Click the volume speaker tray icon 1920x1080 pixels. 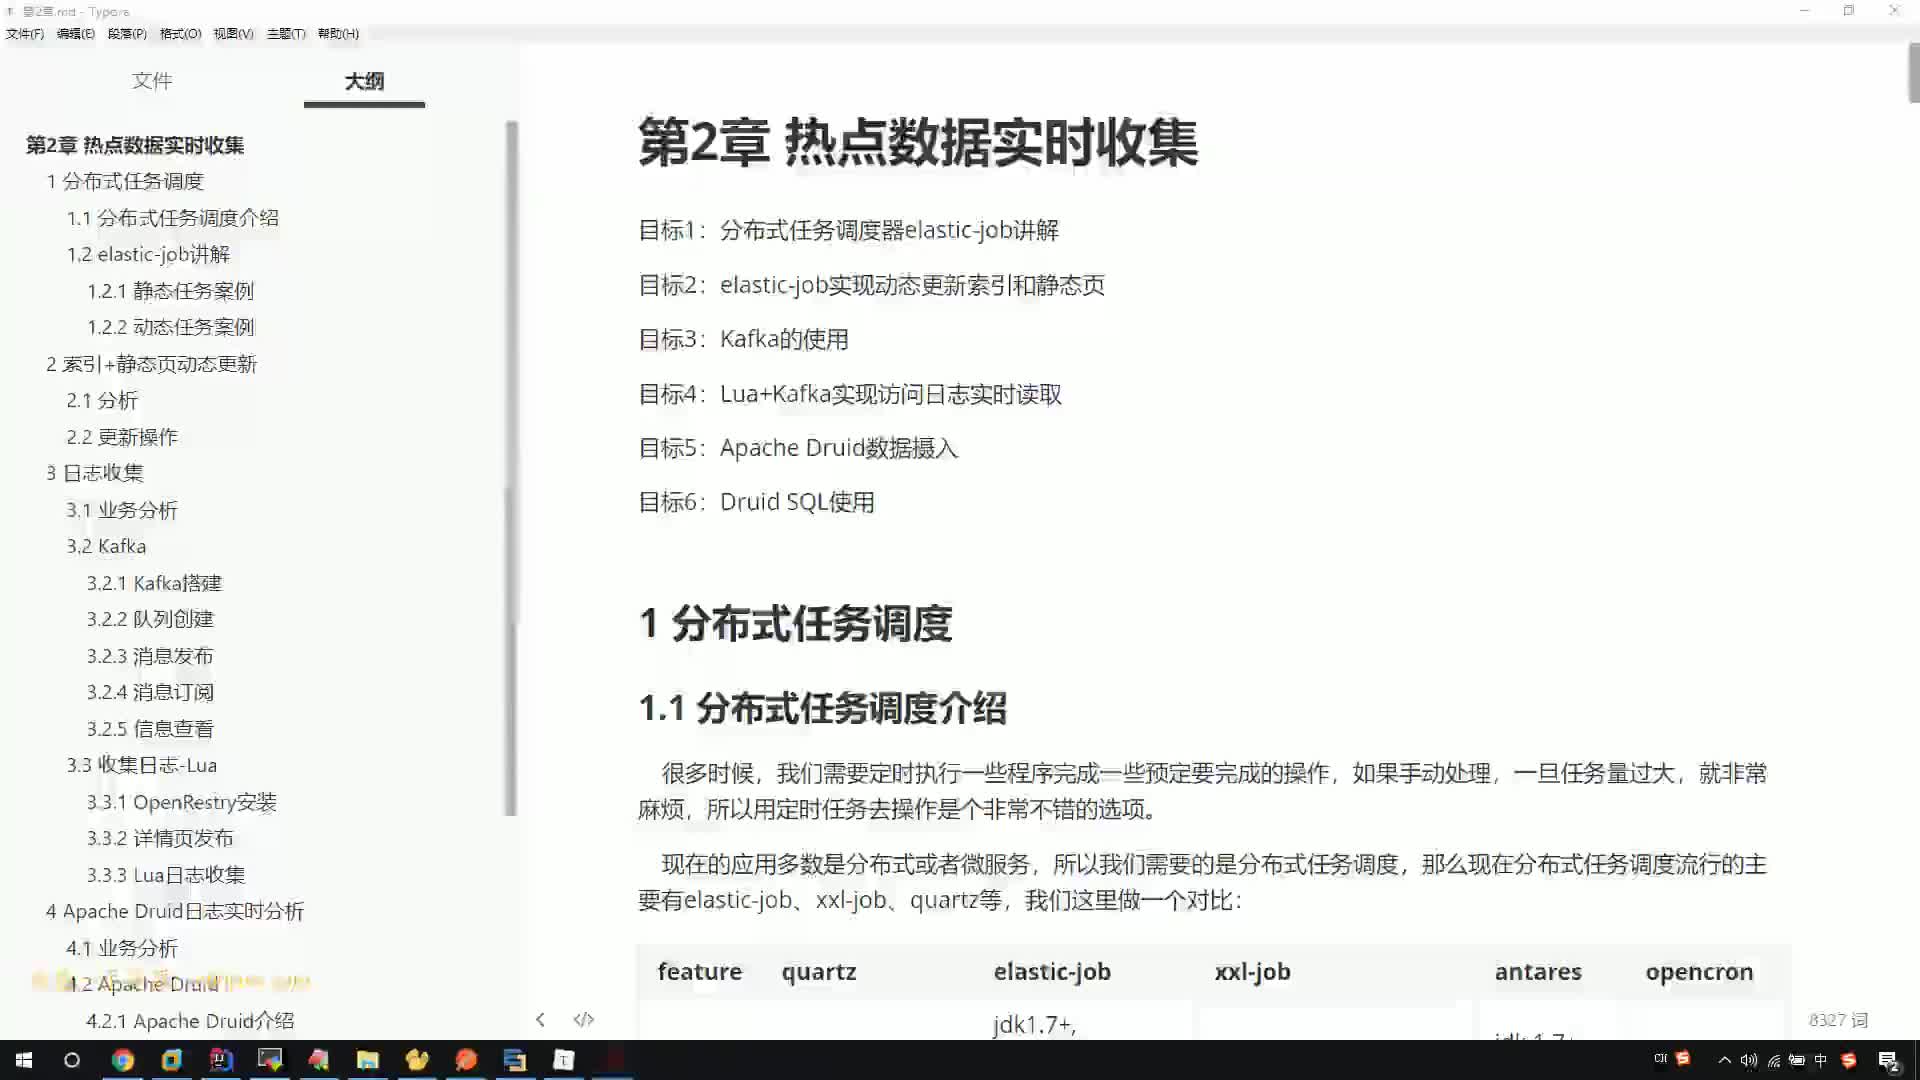(x=1749, y=1060)
